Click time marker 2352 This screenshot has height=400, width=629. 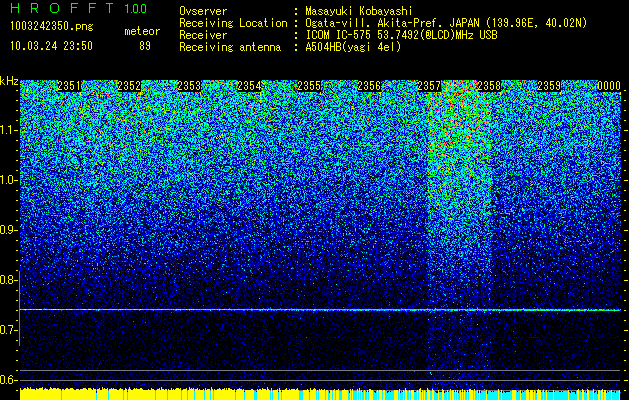pyautogui.click(x=129, y=86)
